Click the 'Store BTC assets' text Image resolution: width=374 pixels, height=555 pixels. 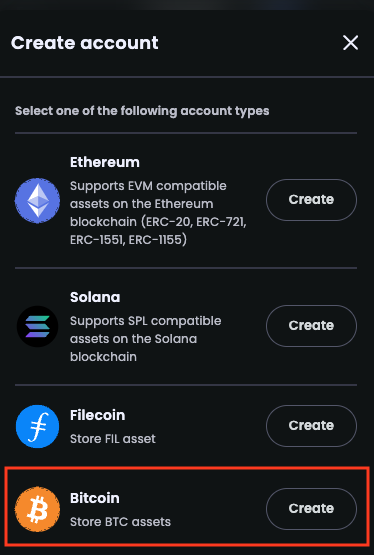(120, 522)
